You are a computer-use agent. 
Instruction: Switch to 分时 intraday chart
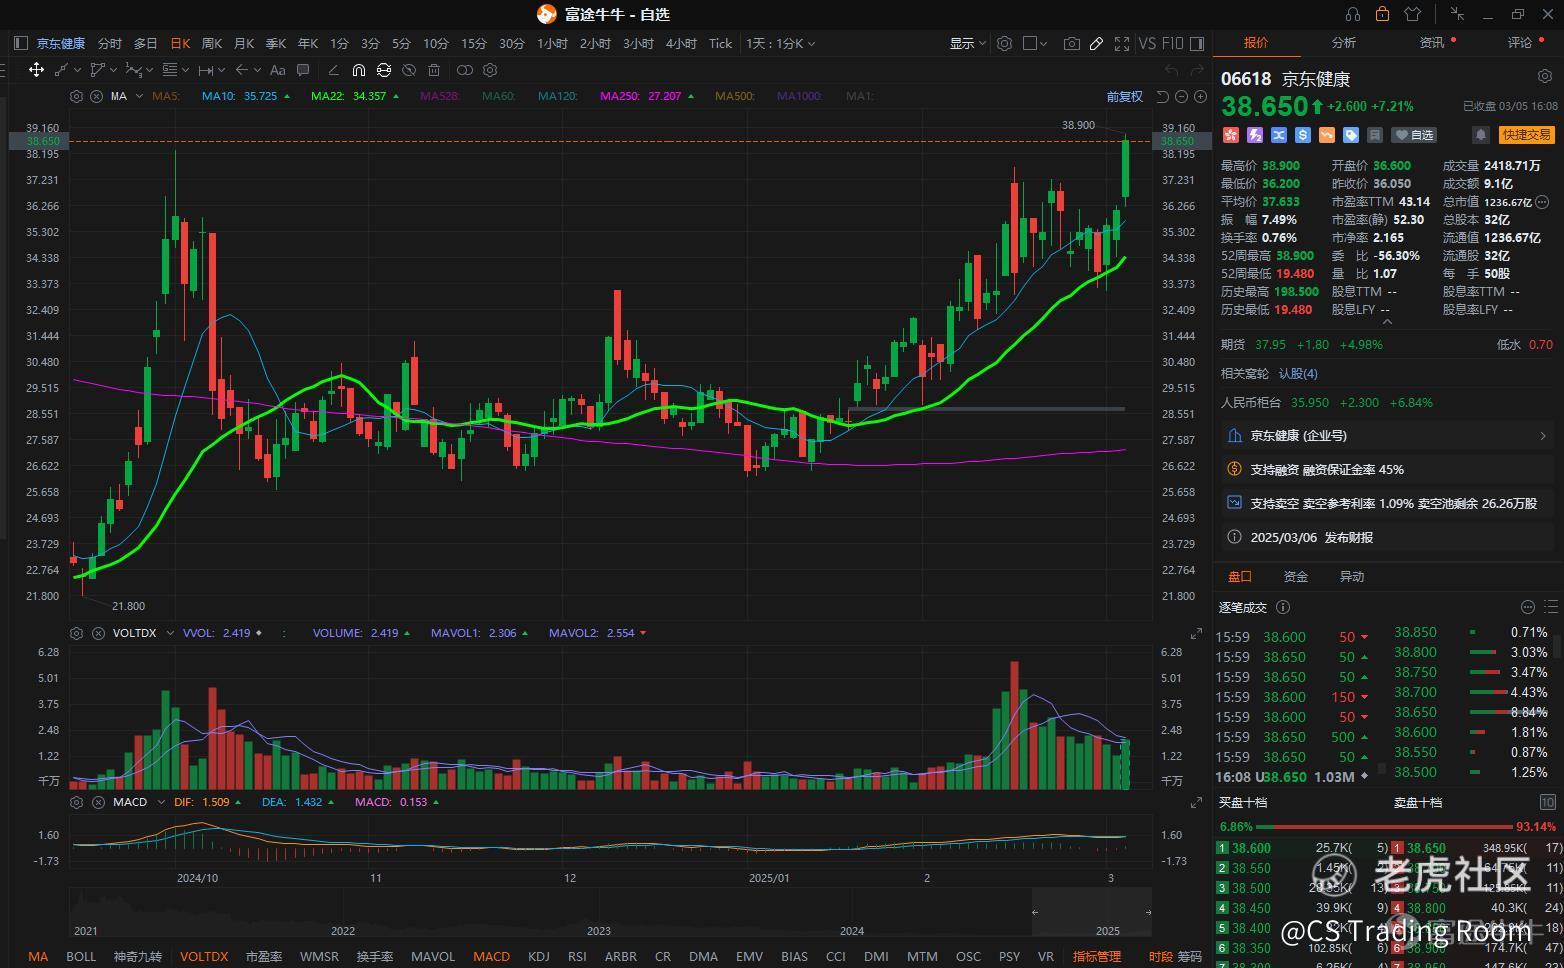click(110, 44)
